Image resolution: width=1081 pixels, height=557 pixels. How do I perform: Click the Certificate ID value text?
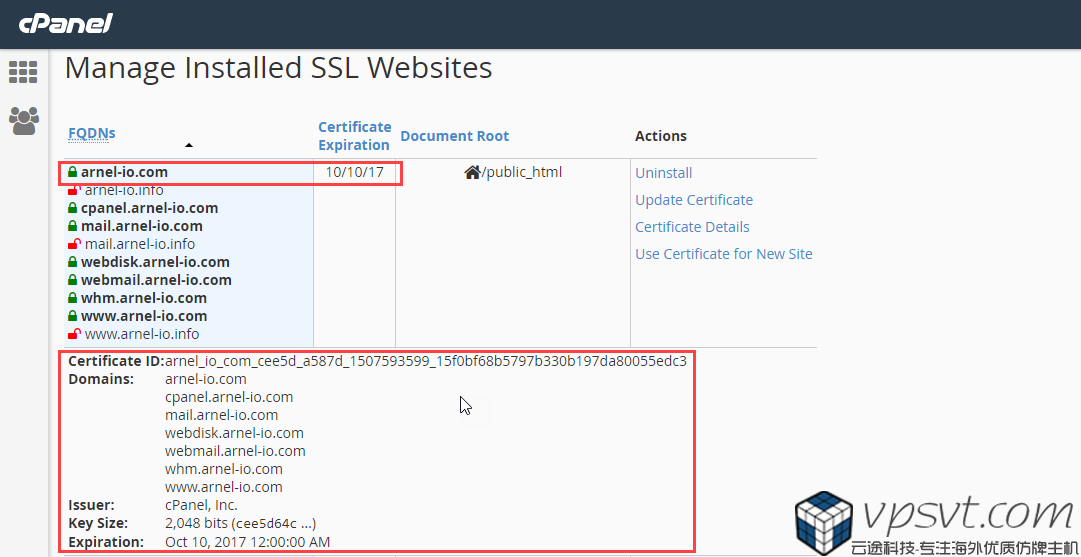pos(426,361)
